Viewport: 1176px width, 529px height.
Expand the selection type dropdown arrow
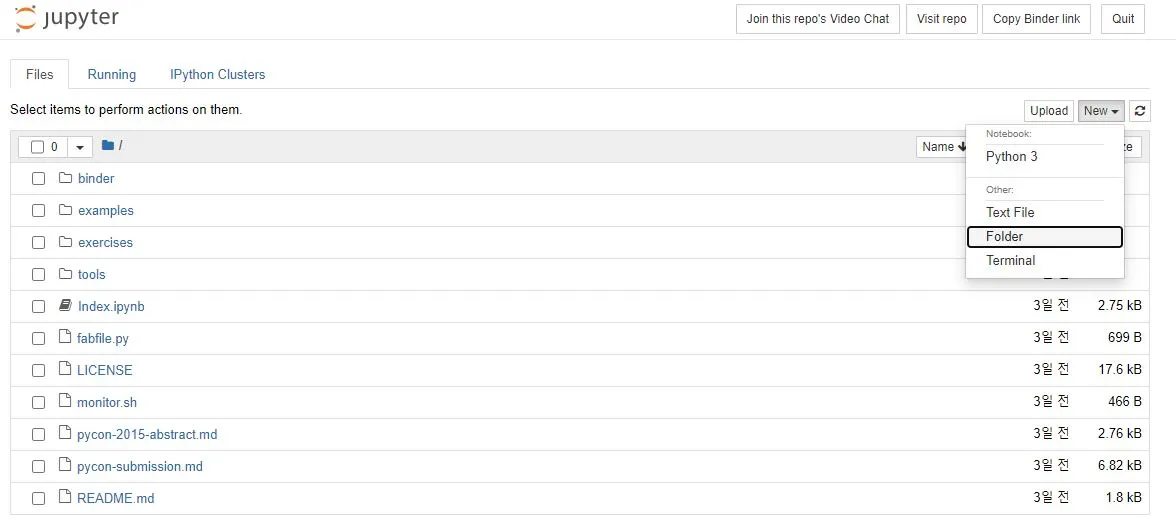coord(80,147)
